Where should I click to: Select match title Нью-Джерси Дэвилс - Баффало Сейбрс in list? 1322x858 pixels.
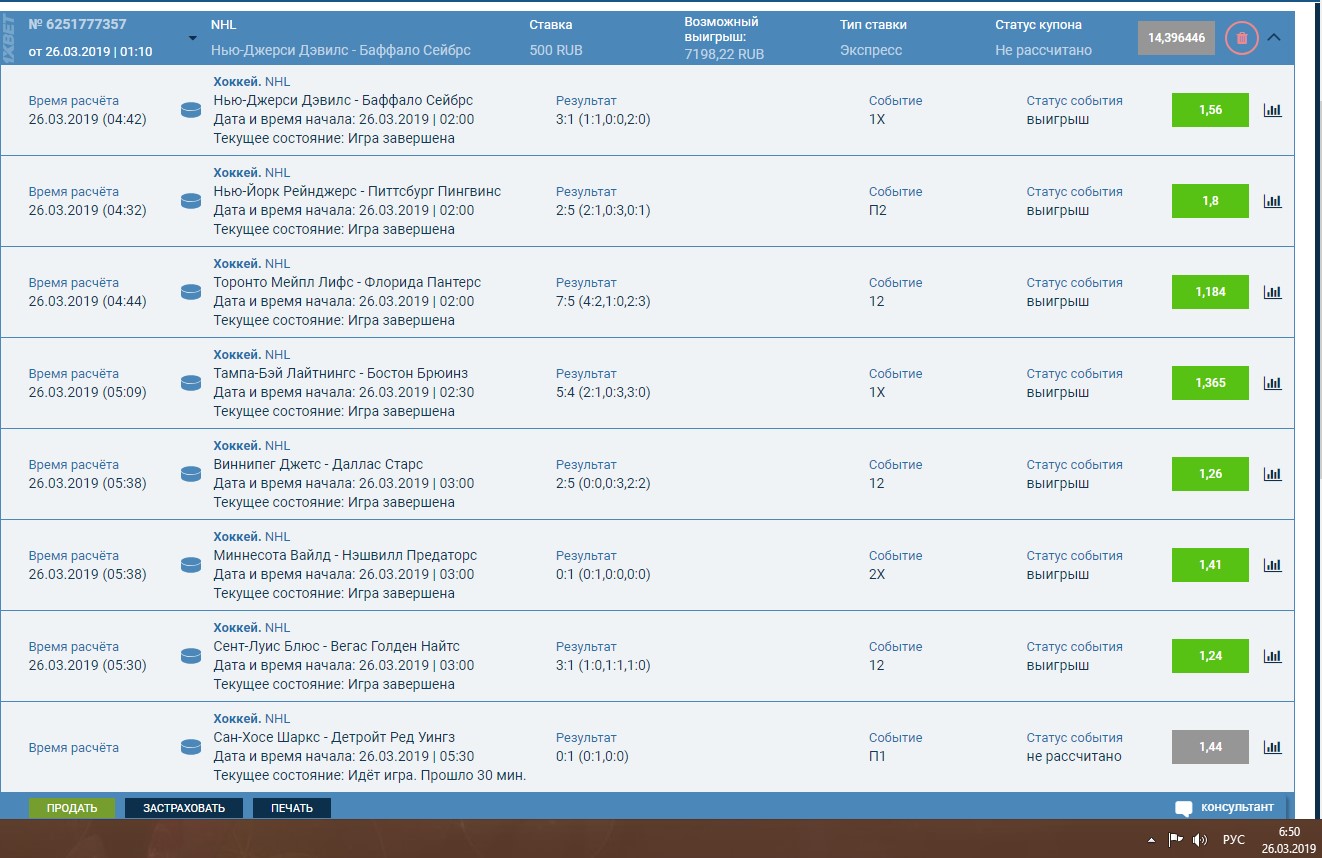pos(343,100)
